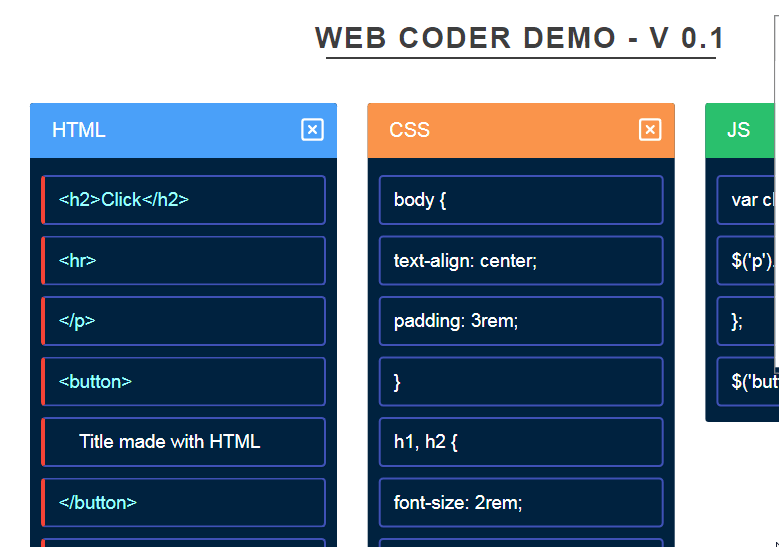Image resolution: width=779 pixels, height=547 pixels.
Task: Select the 'padding: 3rem;' line
Action: click(x=521, y=321)
